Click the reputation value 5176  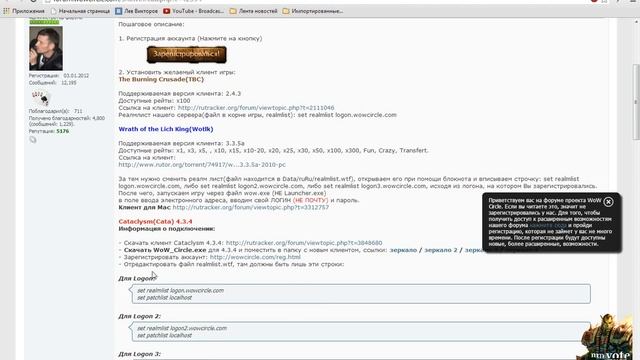(x=62, y=131)
